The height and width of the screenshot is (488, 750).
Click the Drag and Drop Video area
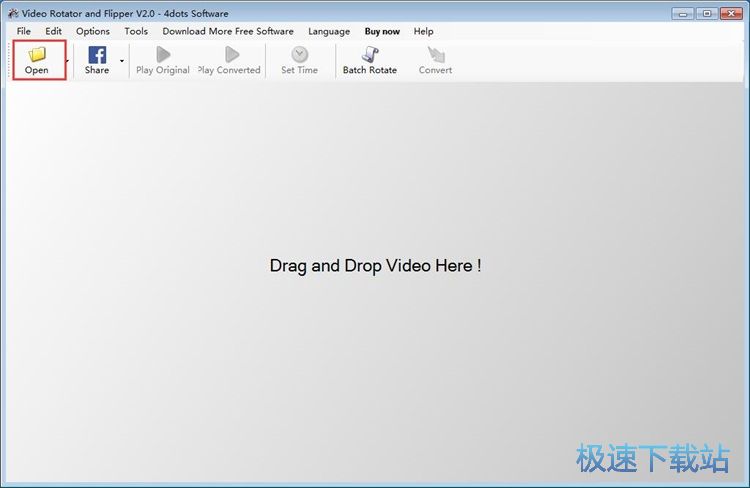tap(375, 266)
